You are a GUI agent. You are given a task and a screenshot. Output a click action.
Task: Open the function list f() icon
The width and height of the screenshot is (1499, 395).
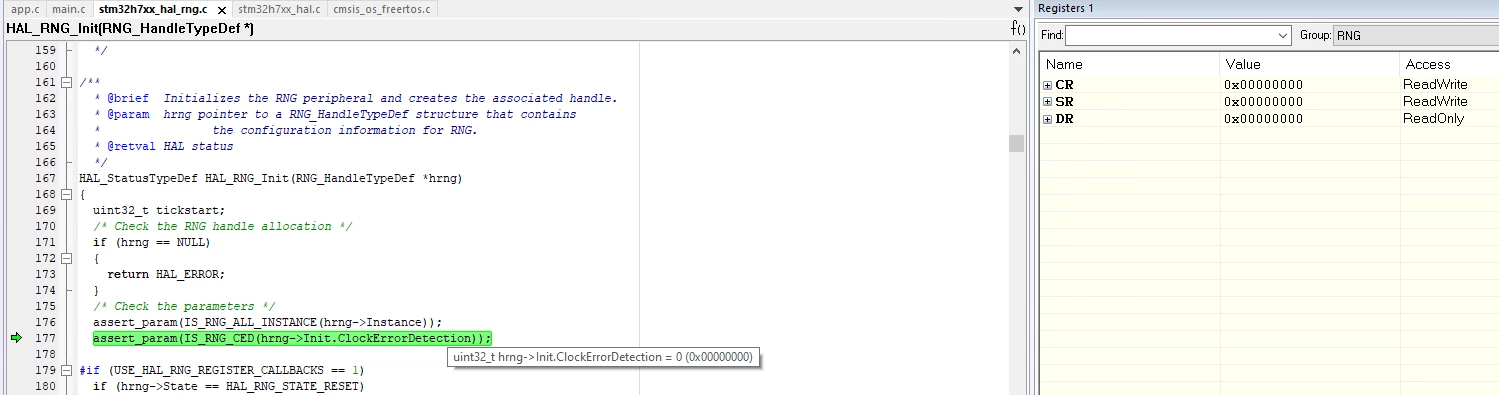pyautogui.click(x=1018, y=29)
